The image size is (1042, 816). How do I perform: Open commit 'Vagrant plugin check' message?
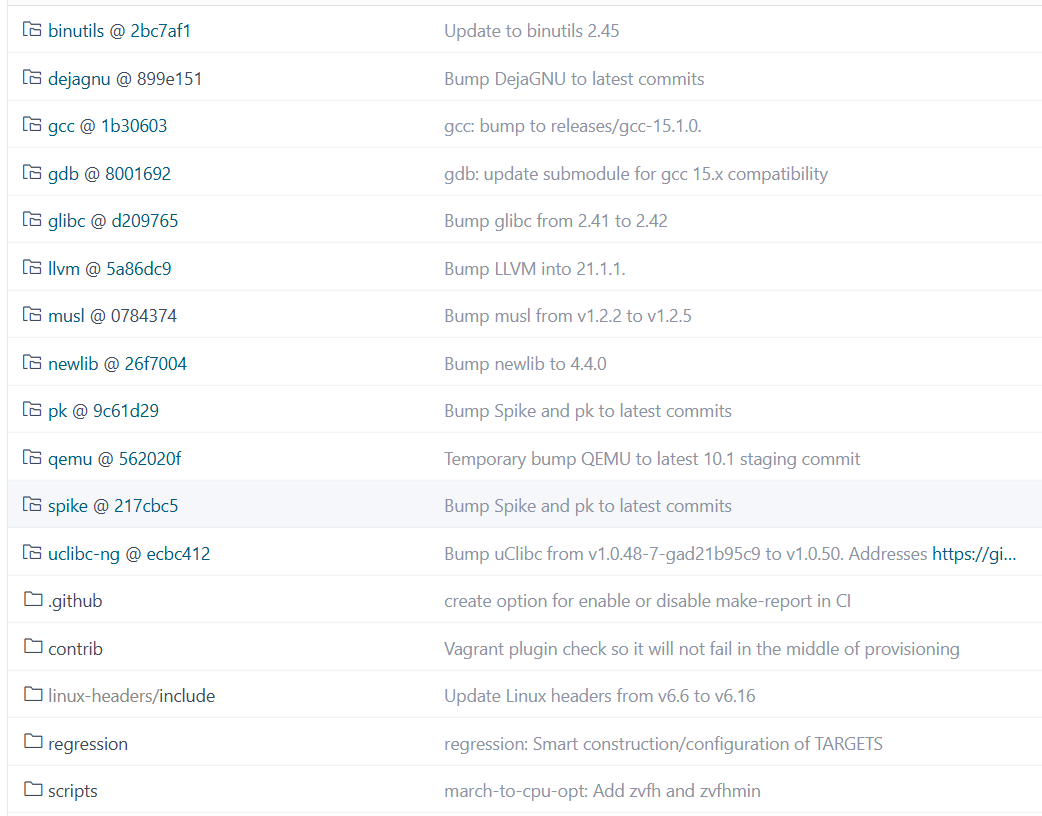pos(702,649)
